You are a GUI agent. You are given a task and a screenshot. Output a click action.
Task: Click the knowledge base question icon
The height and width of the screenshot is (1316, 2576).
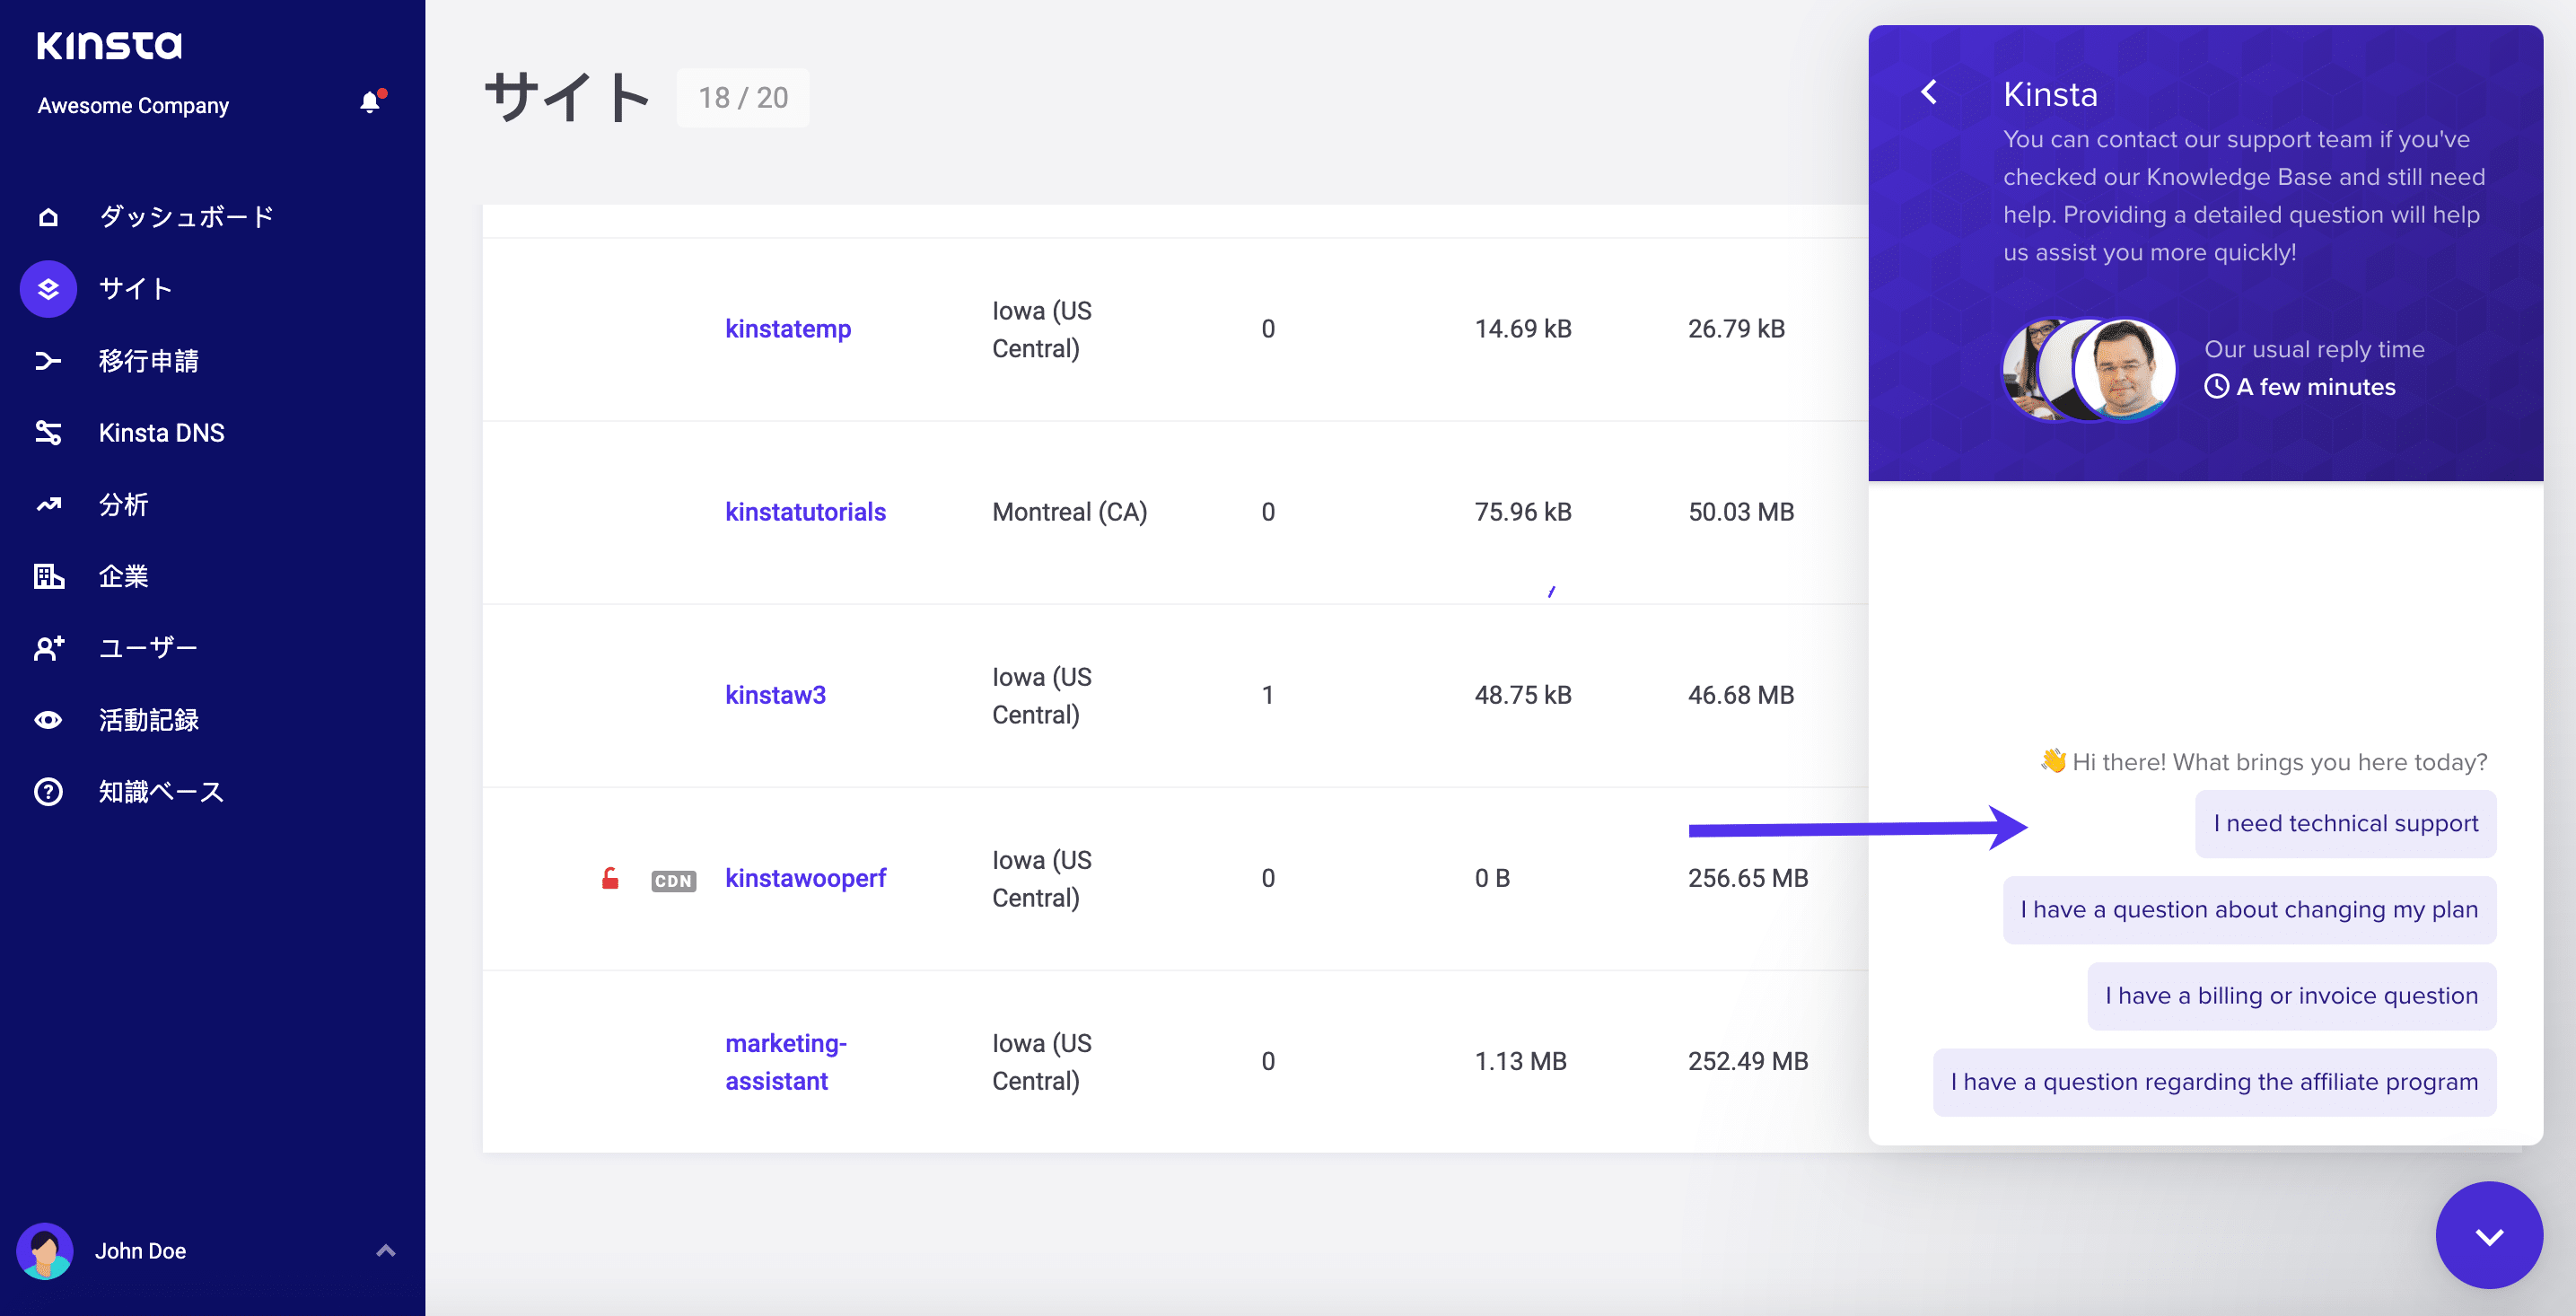pyautogui.click(x=48, y=792)
